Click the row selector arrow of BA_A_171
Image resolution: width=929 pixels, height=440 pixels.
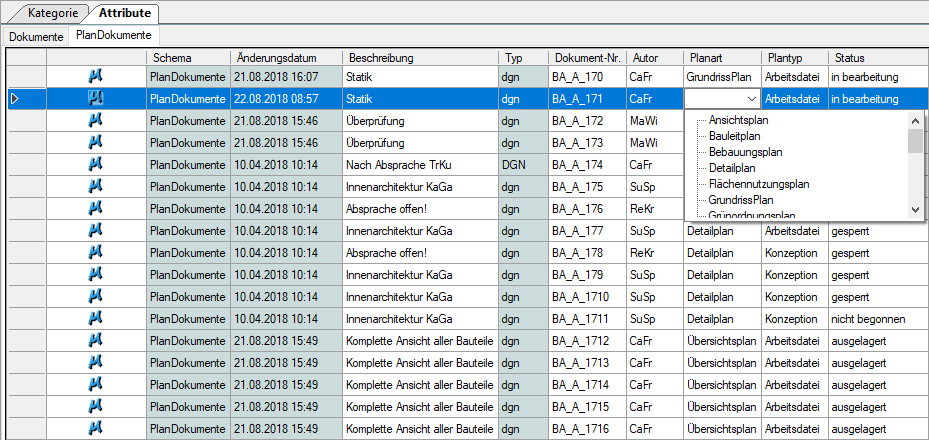pyautogui.click(x=15, y=99)
